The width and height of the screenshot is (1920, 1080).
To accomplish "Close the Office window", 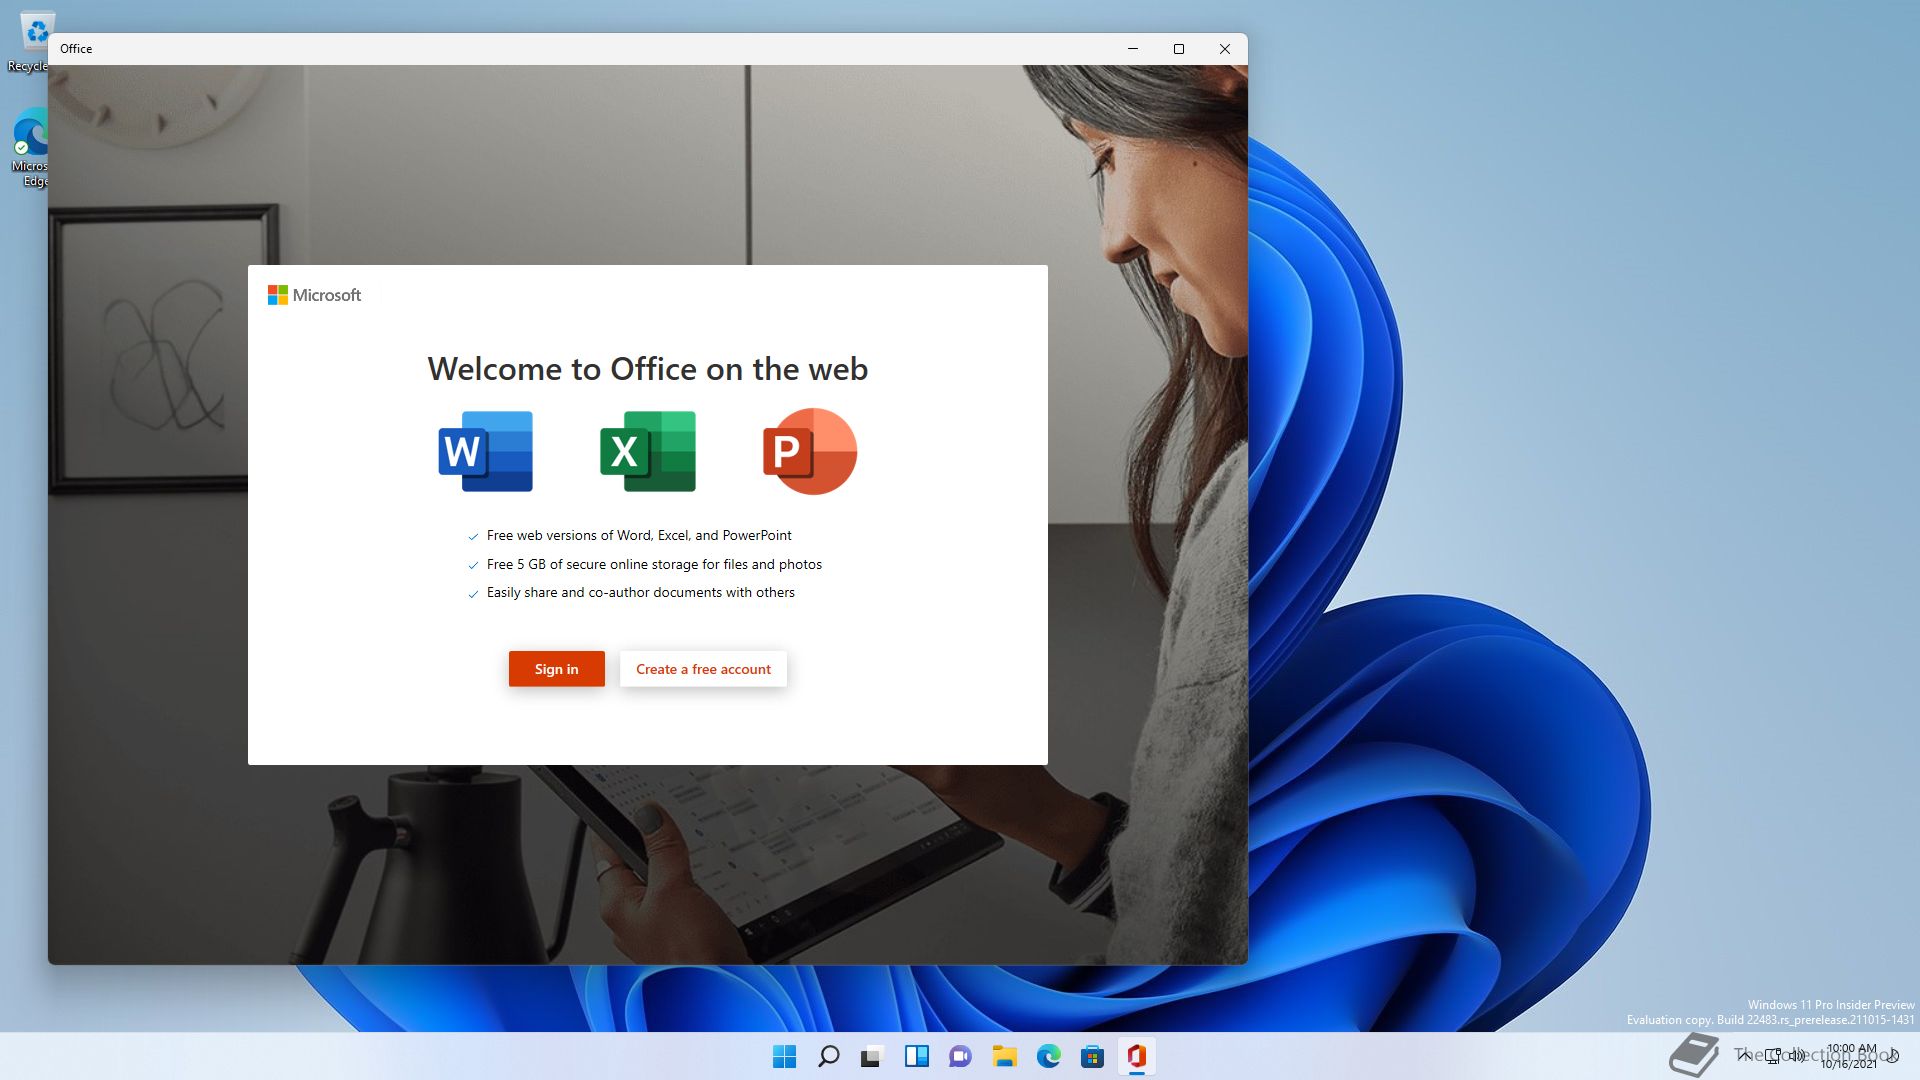I will (1225, 49).
